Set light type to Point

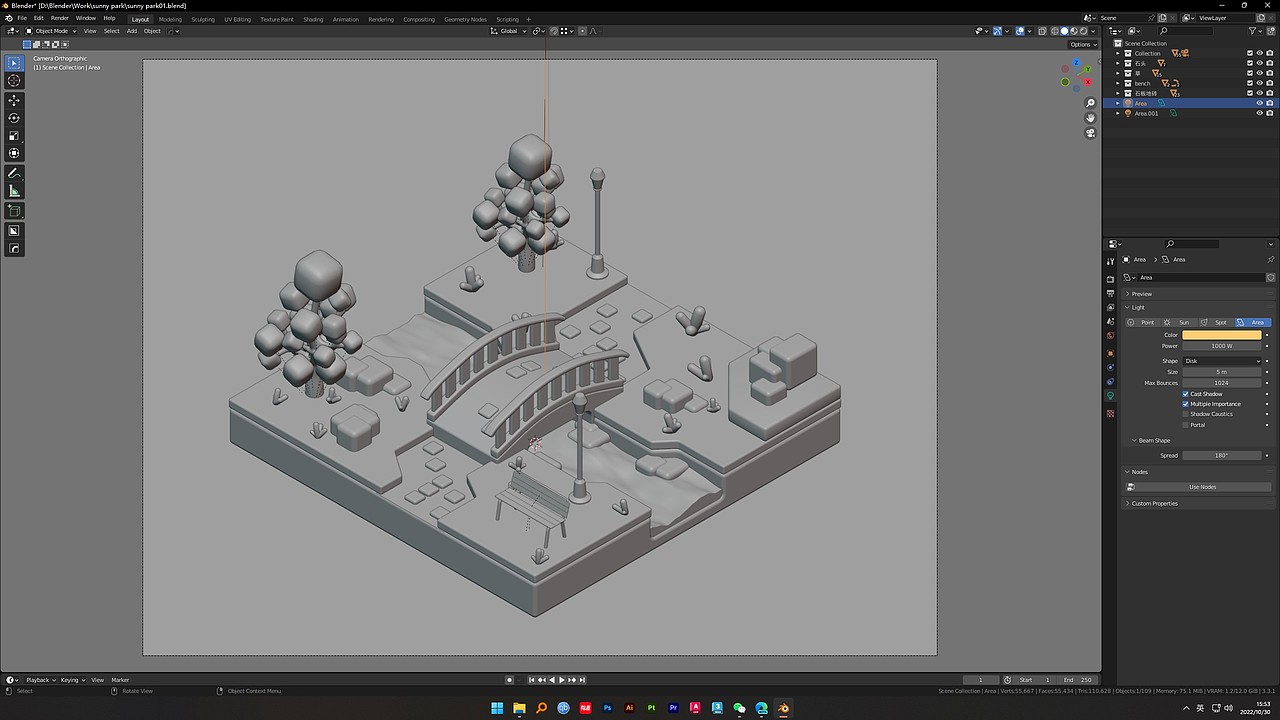coord(1141,322)
